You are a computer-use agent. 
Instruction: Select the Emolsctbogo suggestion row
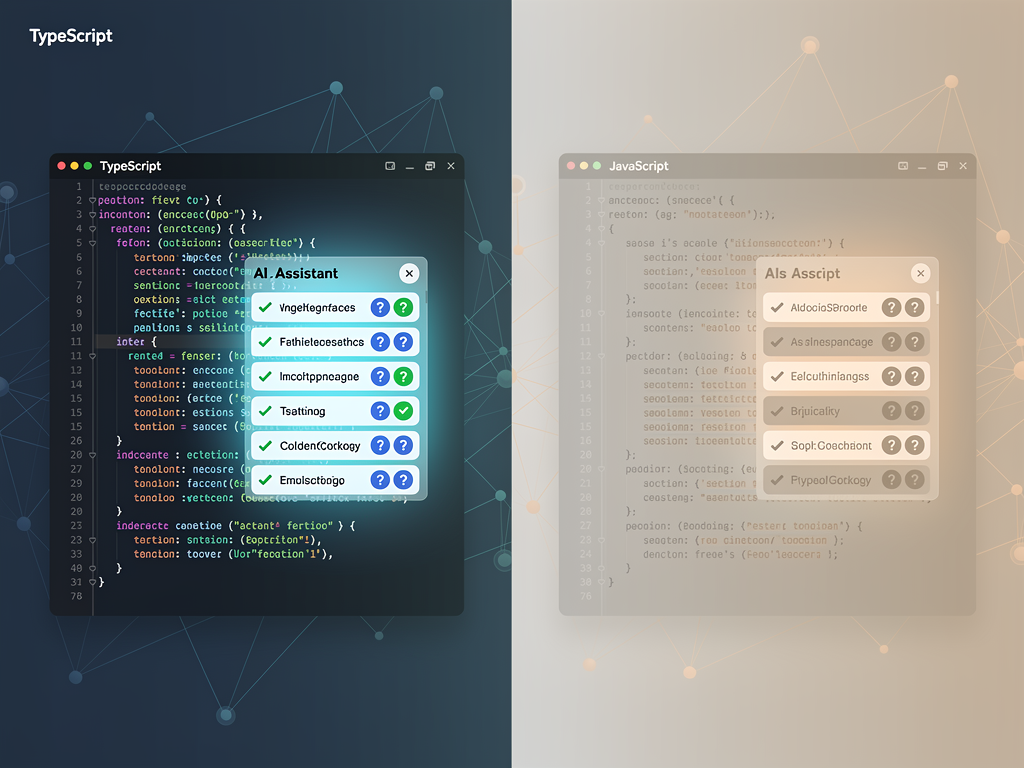(335, 480)
